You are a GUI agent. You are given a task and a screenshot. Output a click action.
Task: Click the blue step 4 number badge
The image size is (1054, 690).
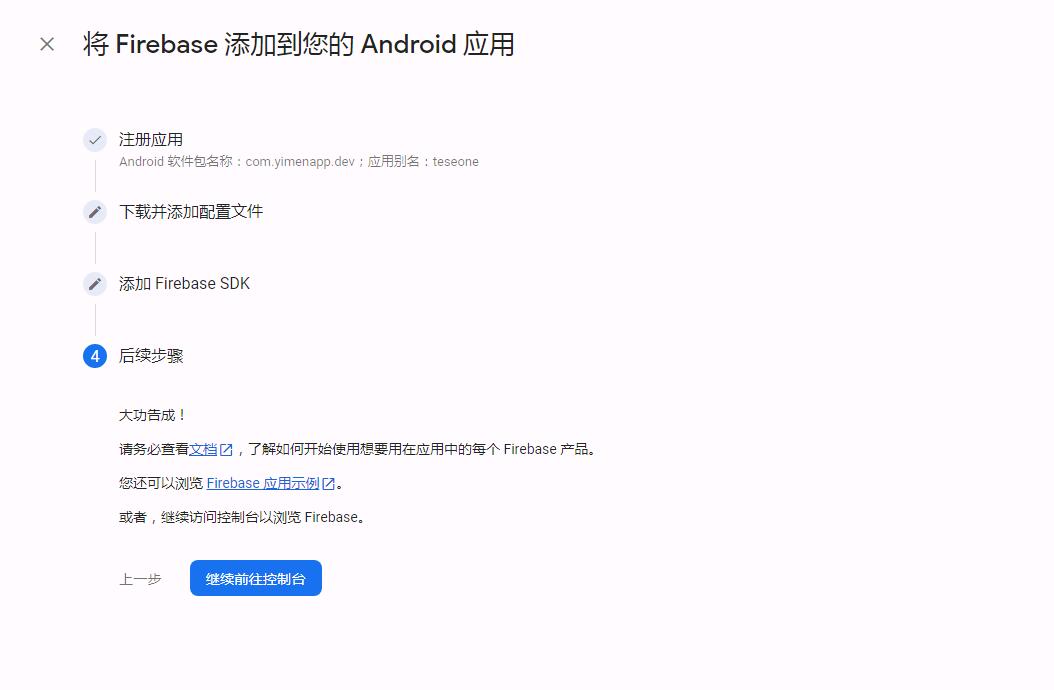[95, 356]
